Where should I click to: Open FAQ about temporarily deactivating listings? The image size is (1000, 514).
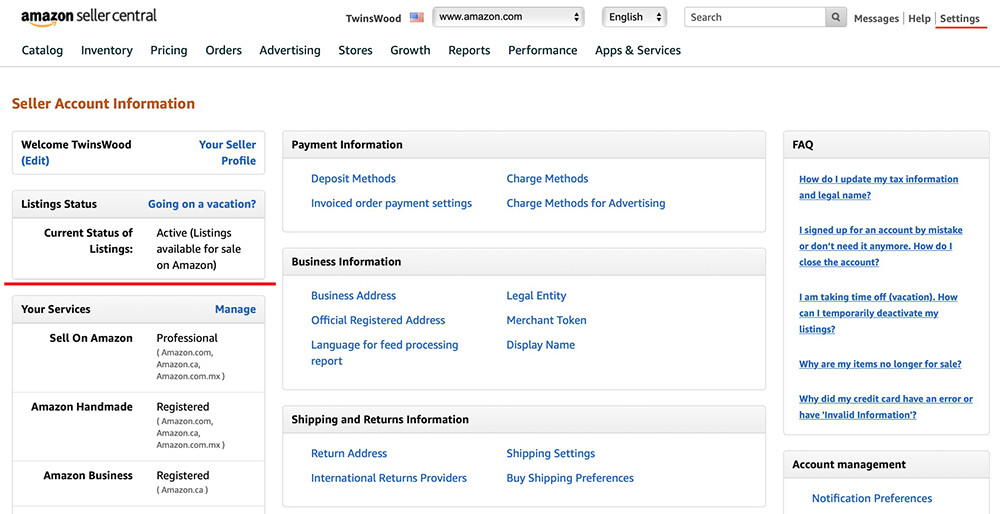click(878, 313)
